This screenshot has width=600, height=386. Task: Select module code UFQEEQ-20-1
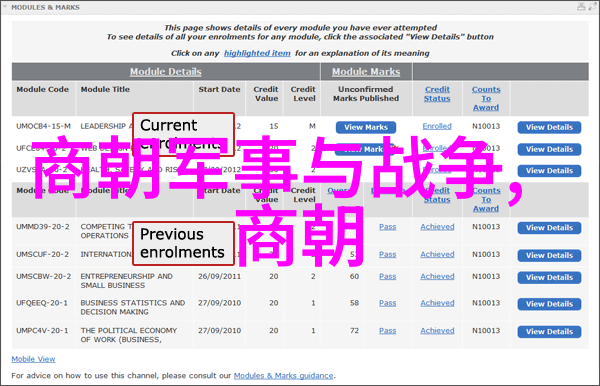(x=42, y=303)
